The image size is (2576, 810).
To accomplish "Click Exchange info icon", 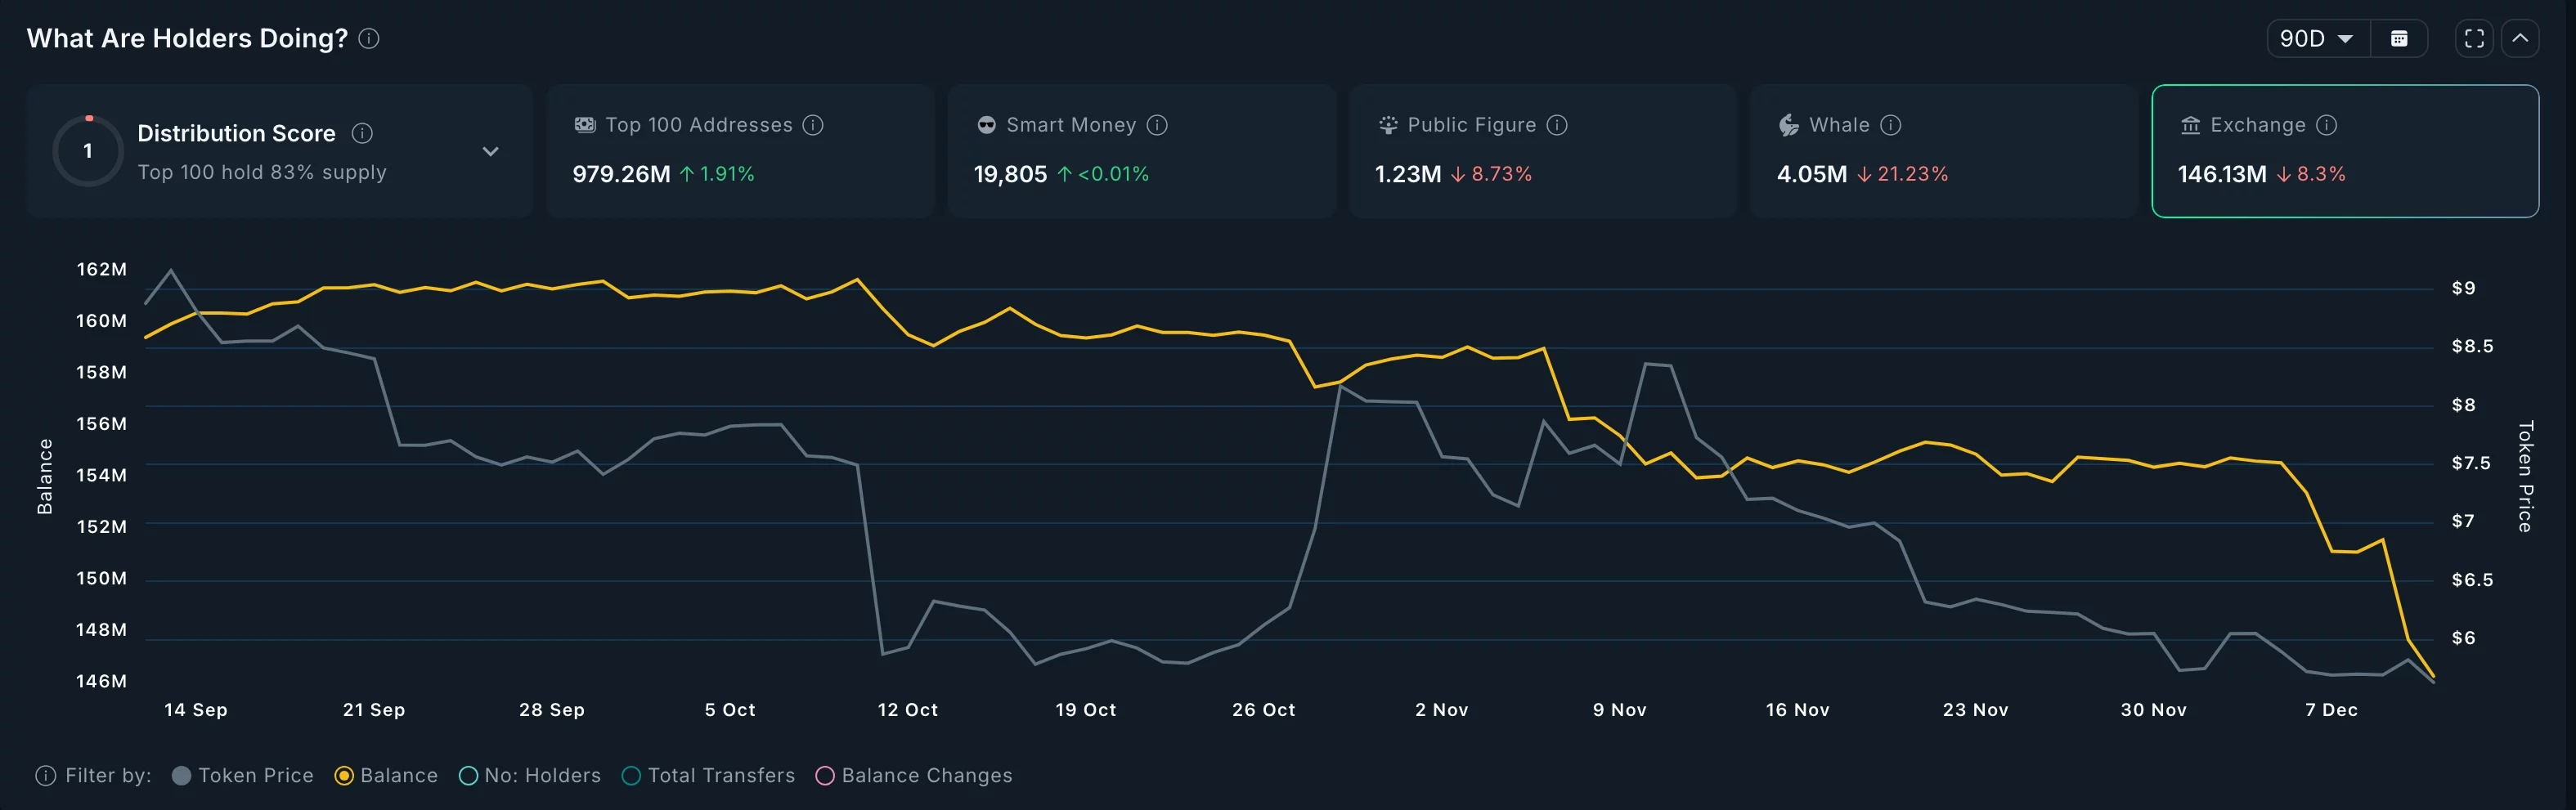I will pos(2327,125).
